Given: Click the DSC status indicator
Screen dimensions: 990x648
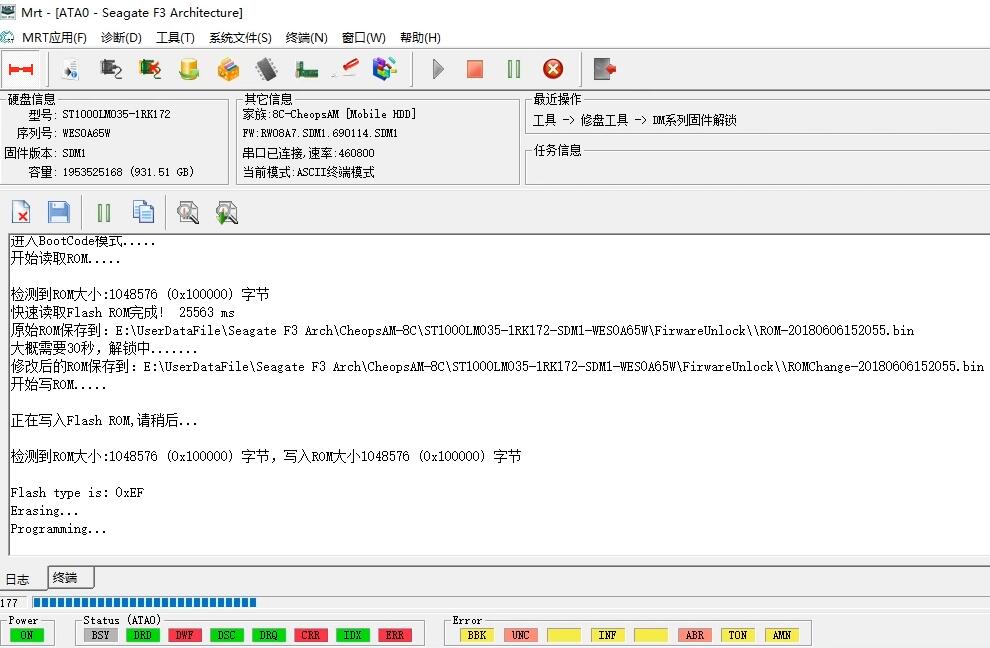Looking at the screenshot, I should point(227,635).
